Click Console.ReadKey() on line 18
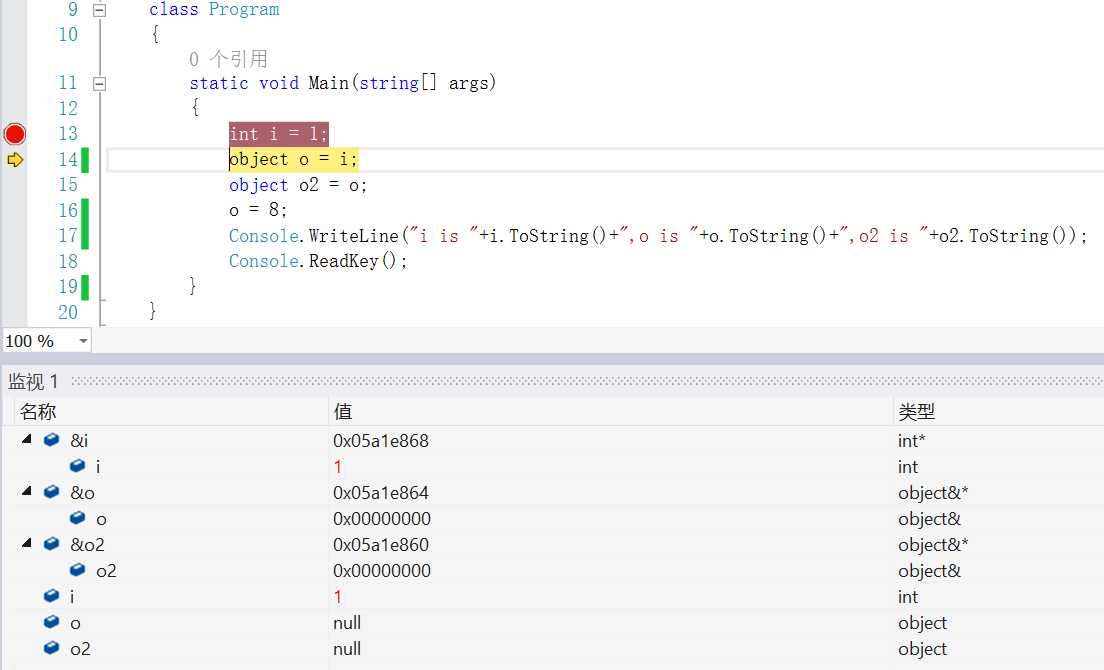Screen dimensions: 1104x670 (x=318, y=261)
